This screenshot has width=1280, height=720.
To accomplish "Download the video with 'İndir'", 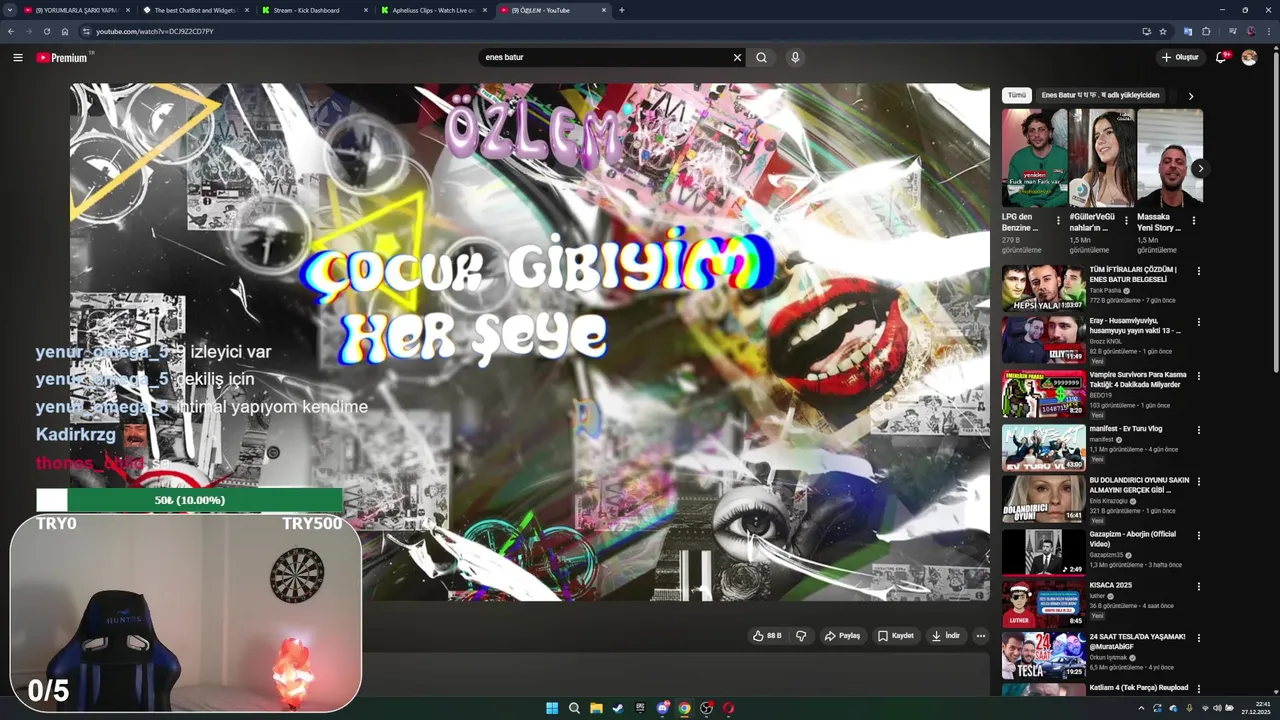I will pyautogui.click(x=946, y=635).
